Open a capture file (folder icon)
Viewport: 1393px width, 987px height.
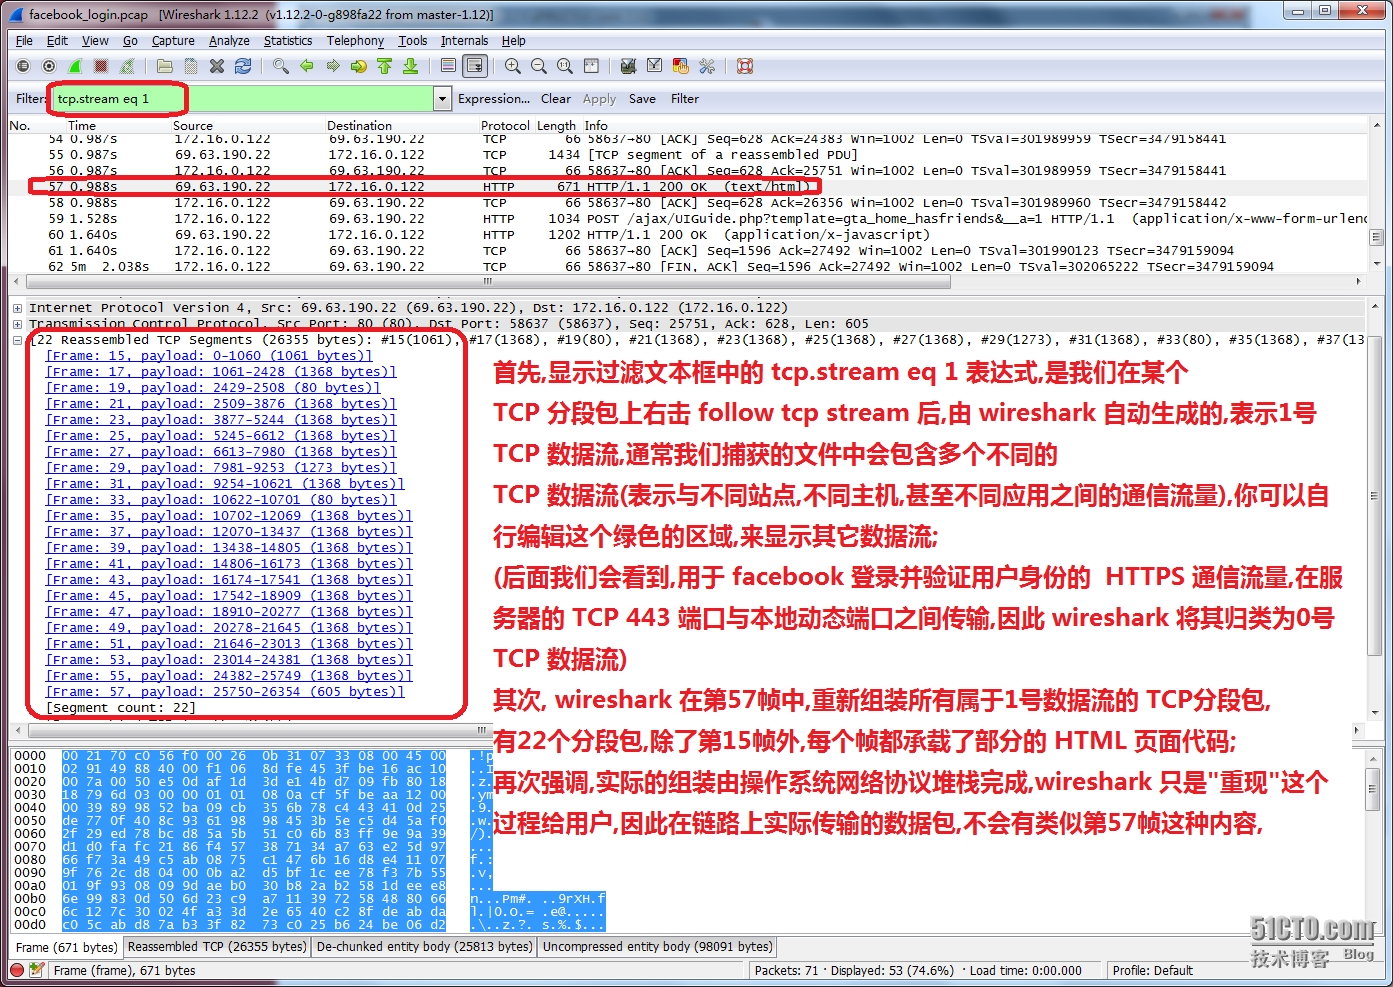click(165, 66)
